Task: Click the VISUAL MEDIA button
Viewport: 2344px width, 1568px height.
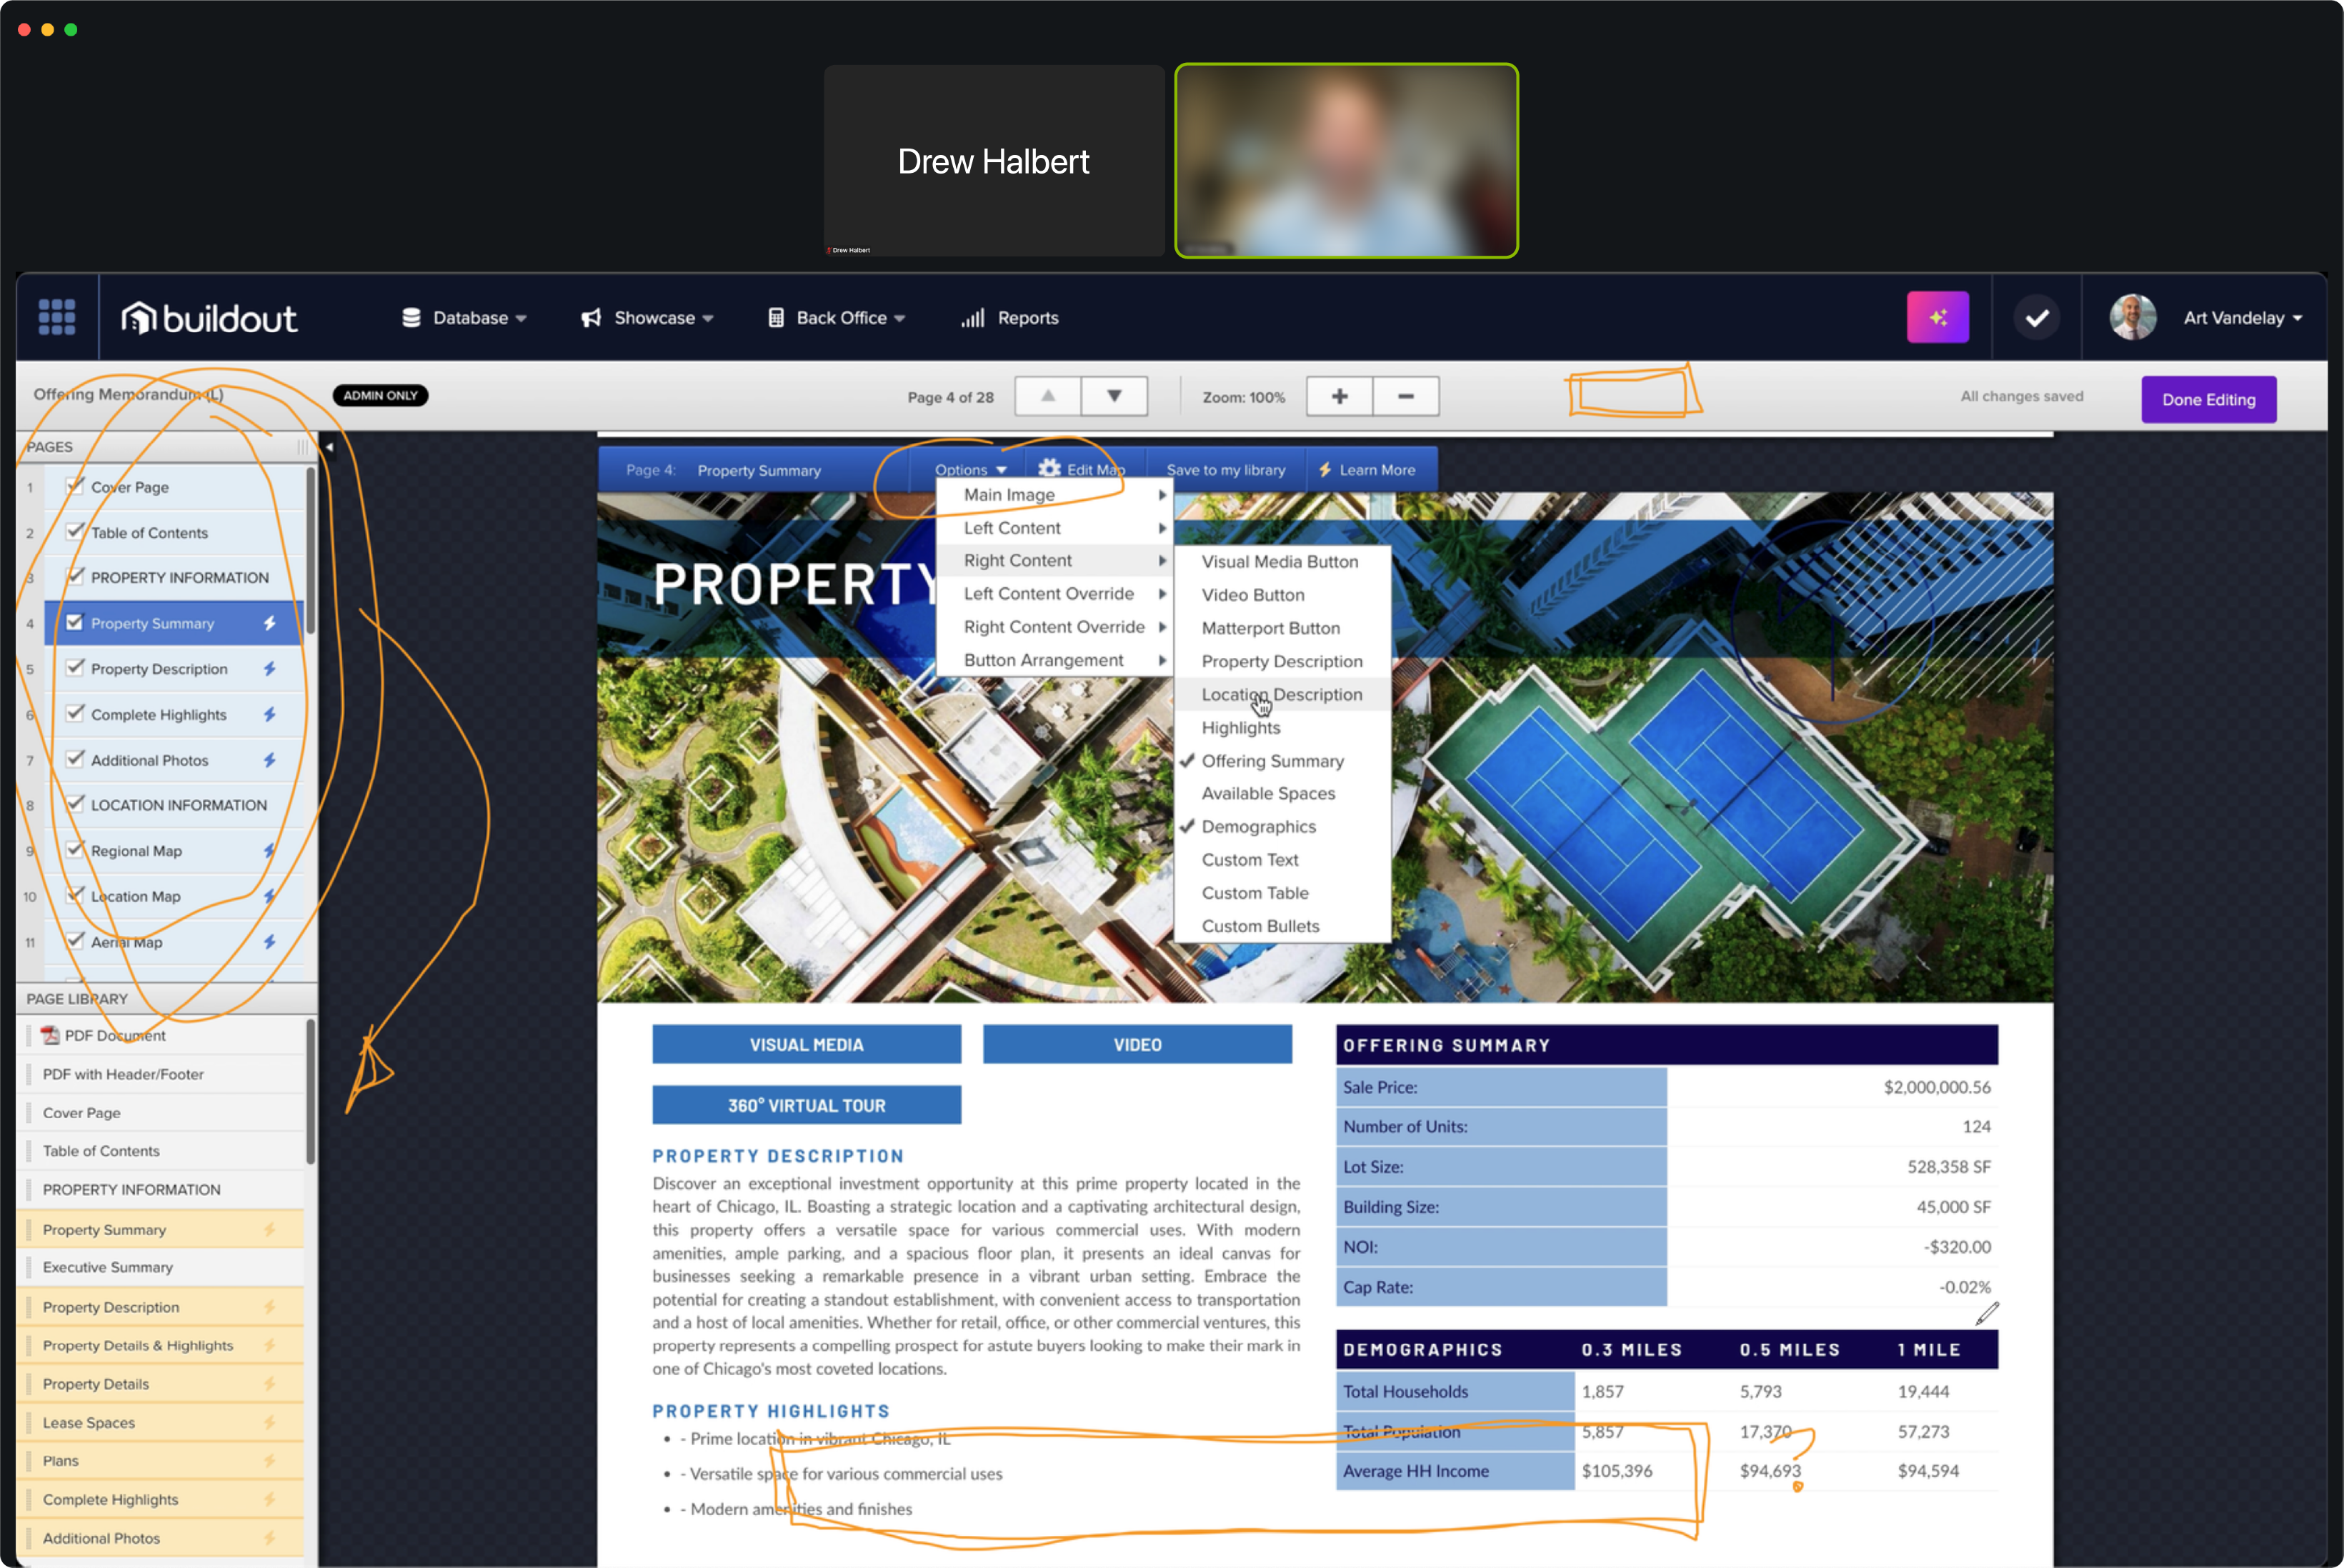Action: (806, 1044)
